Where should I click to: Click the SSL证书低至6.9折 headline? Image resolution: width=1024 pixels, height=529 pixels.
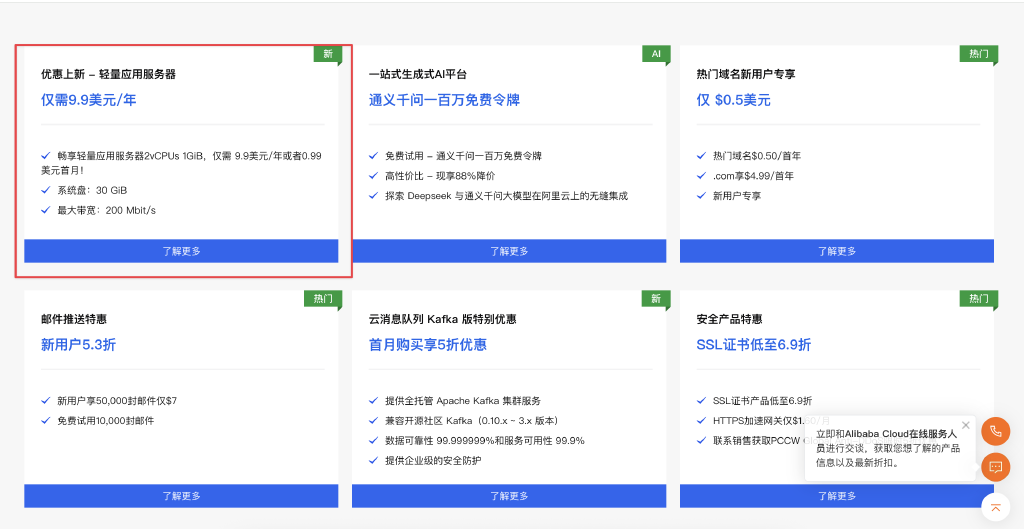pyautogui.click(x=754, y=345)
